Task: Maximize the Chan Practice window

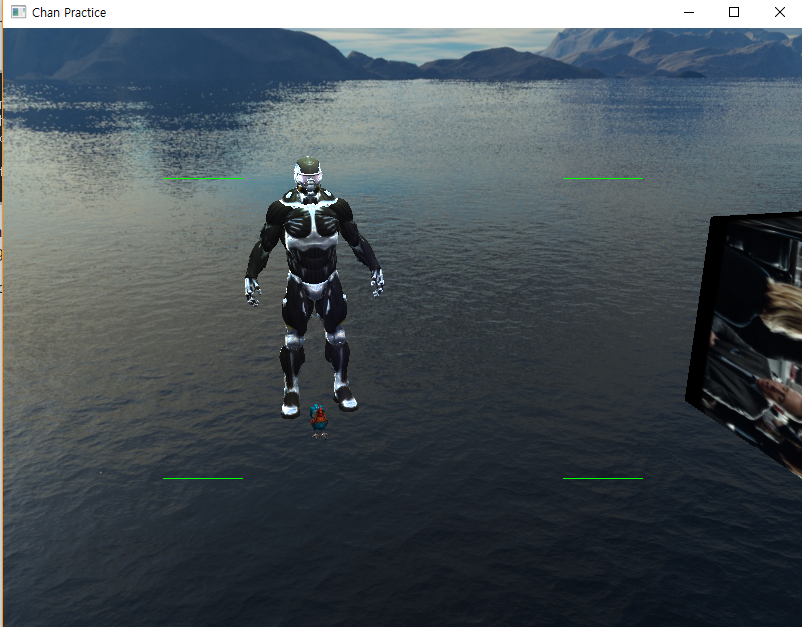Action: click(x=733, y=12)
